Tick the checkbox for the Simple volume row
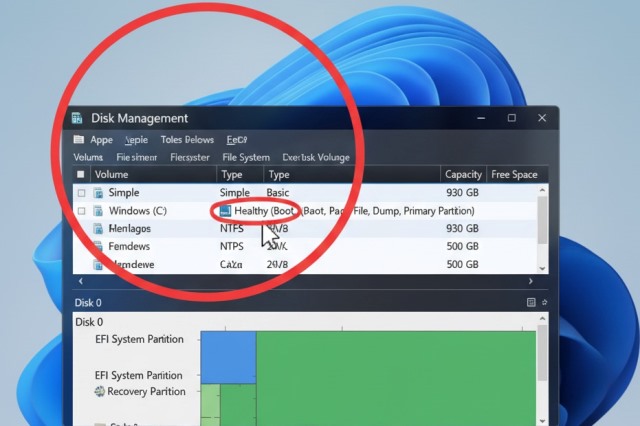The width and height of the screenshot is (640, 426). point(82,193)
